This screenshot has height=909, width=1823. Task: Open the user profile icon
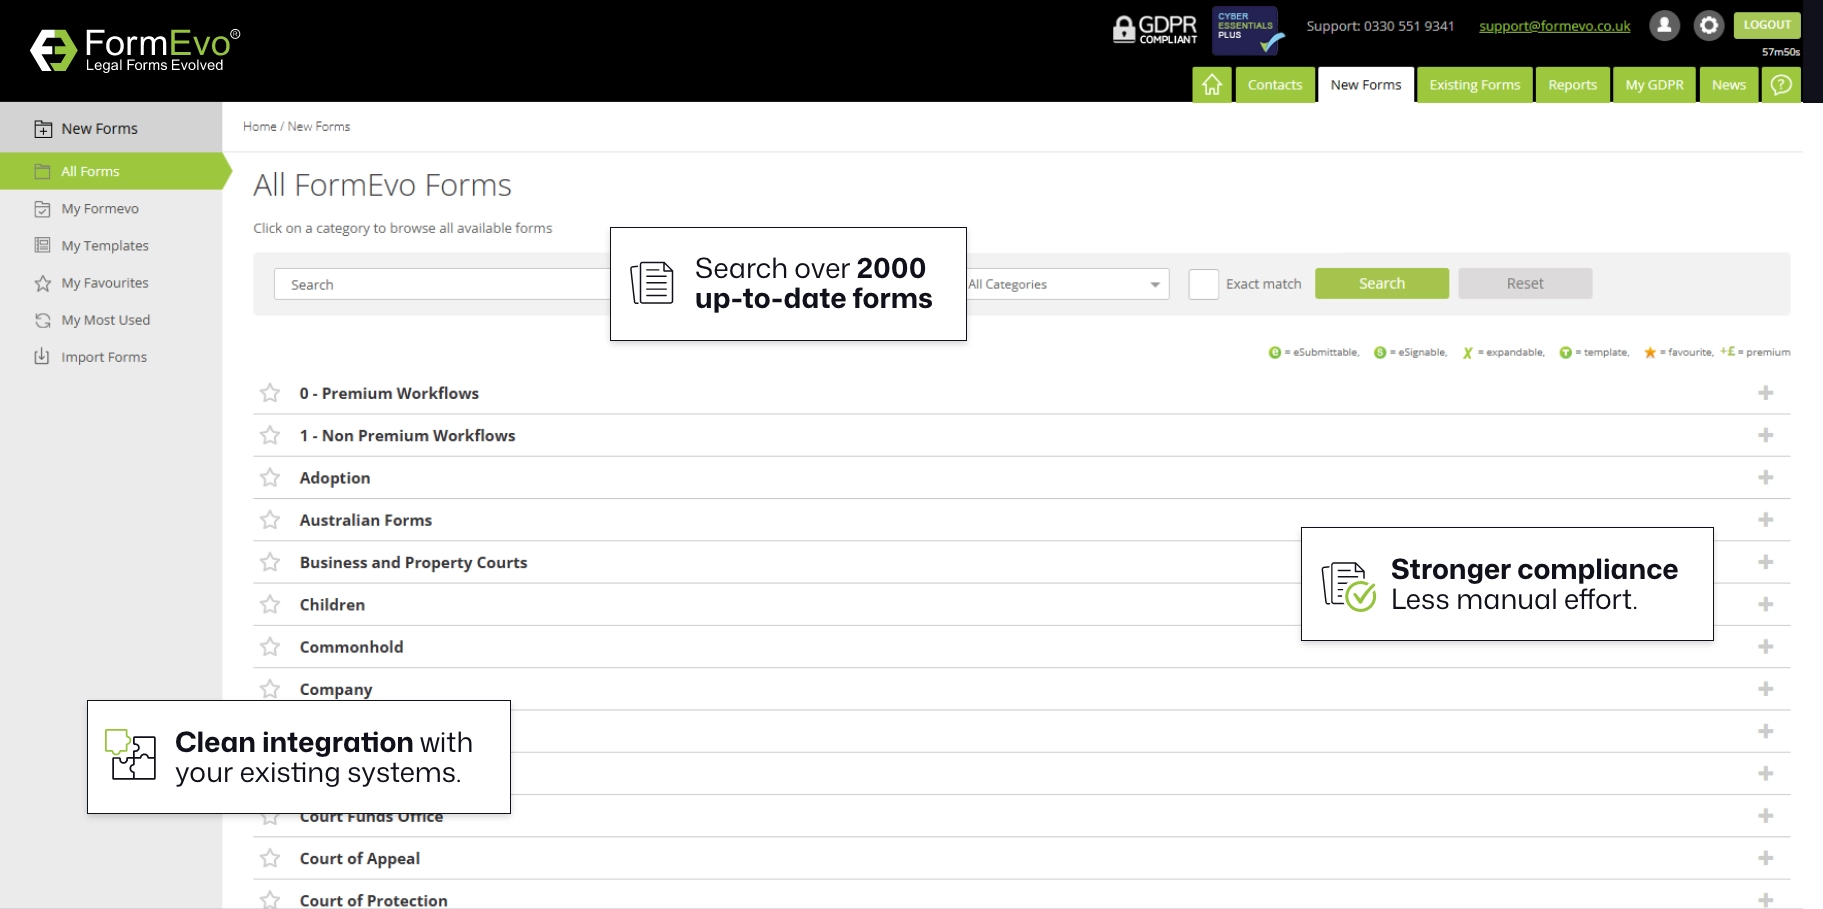pos(1663,26)
